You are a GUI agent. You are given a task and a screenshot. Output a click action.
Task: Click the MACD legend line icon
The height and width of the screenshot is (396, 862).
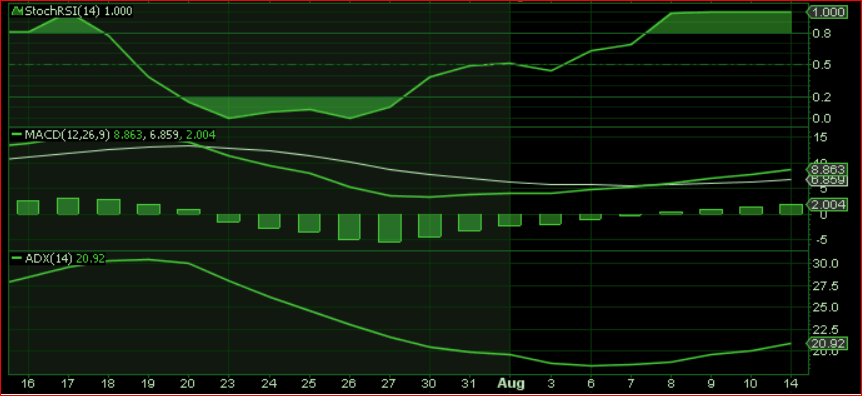click(17, 134)
